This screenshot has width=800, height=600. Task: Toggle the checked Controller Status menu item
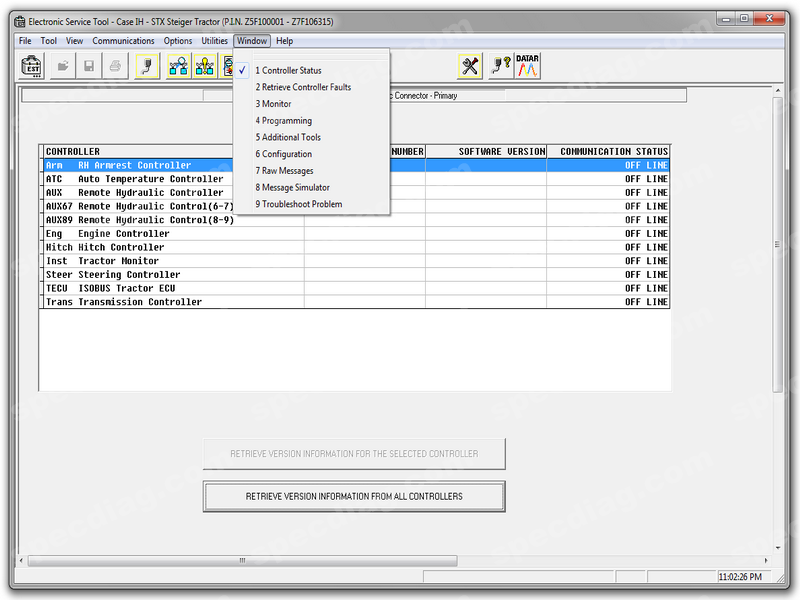click(x=291, y=71)
